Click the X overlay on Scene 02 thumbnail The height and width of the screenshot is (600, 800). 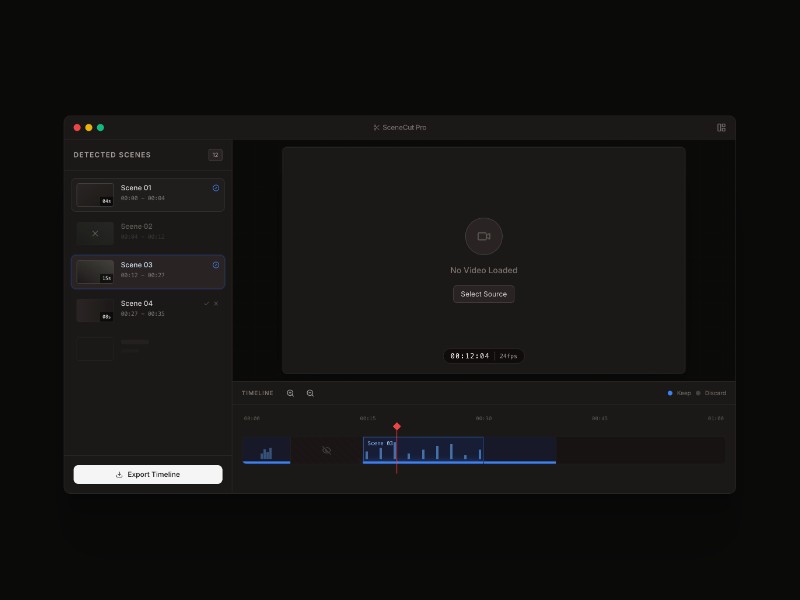click(95, 233)
